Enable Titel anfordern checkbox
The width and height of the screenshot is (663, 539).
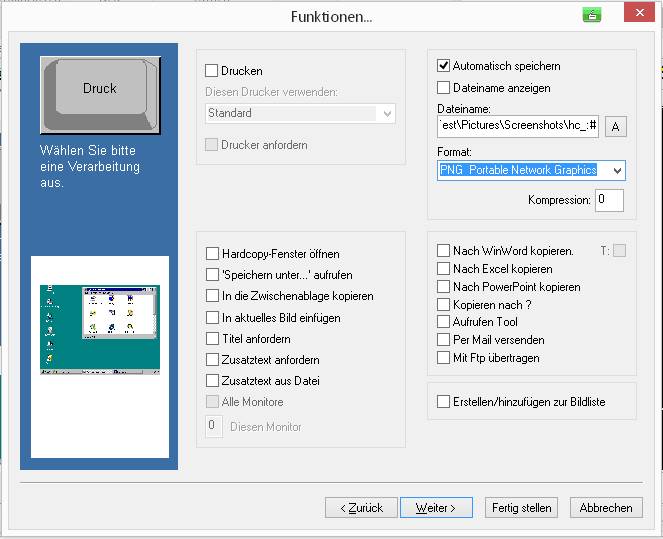(212, 339)
